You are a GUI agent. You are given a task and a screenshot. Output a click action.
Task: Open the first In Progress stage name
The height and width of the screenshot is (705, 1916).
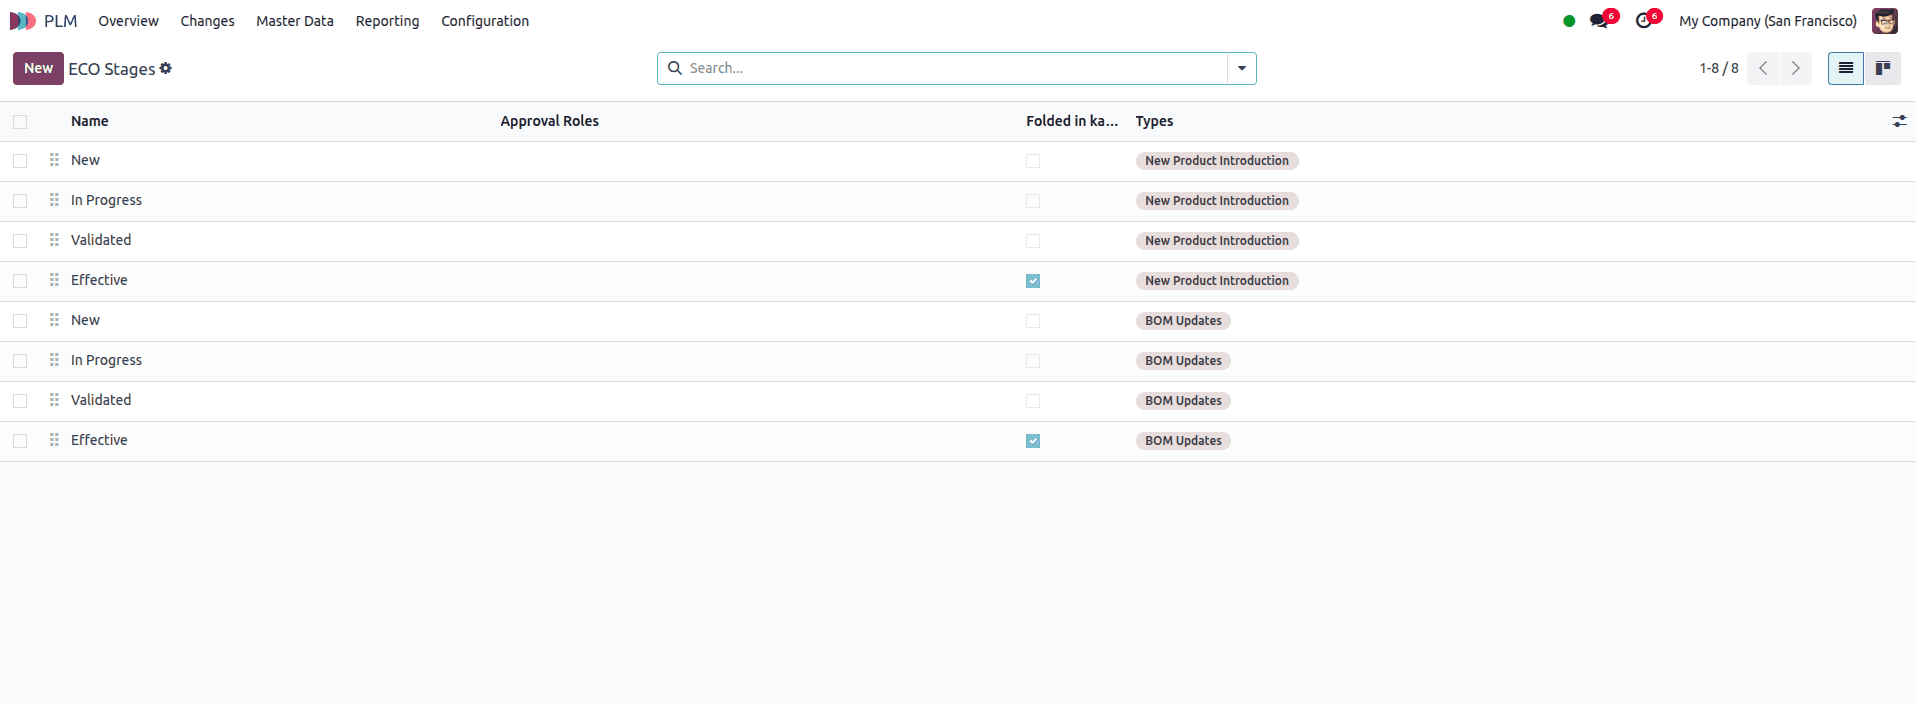pyautogui.click(x=106, y=200)
